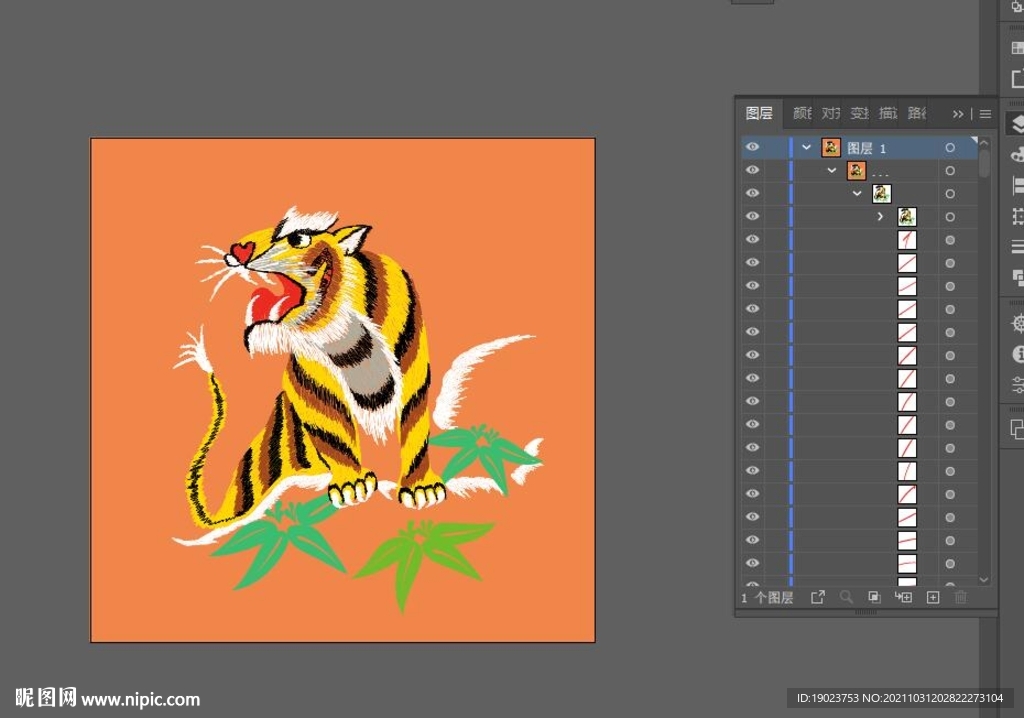
Task: Open the Swatches palette icon in dock
Action: (1017, 47)
